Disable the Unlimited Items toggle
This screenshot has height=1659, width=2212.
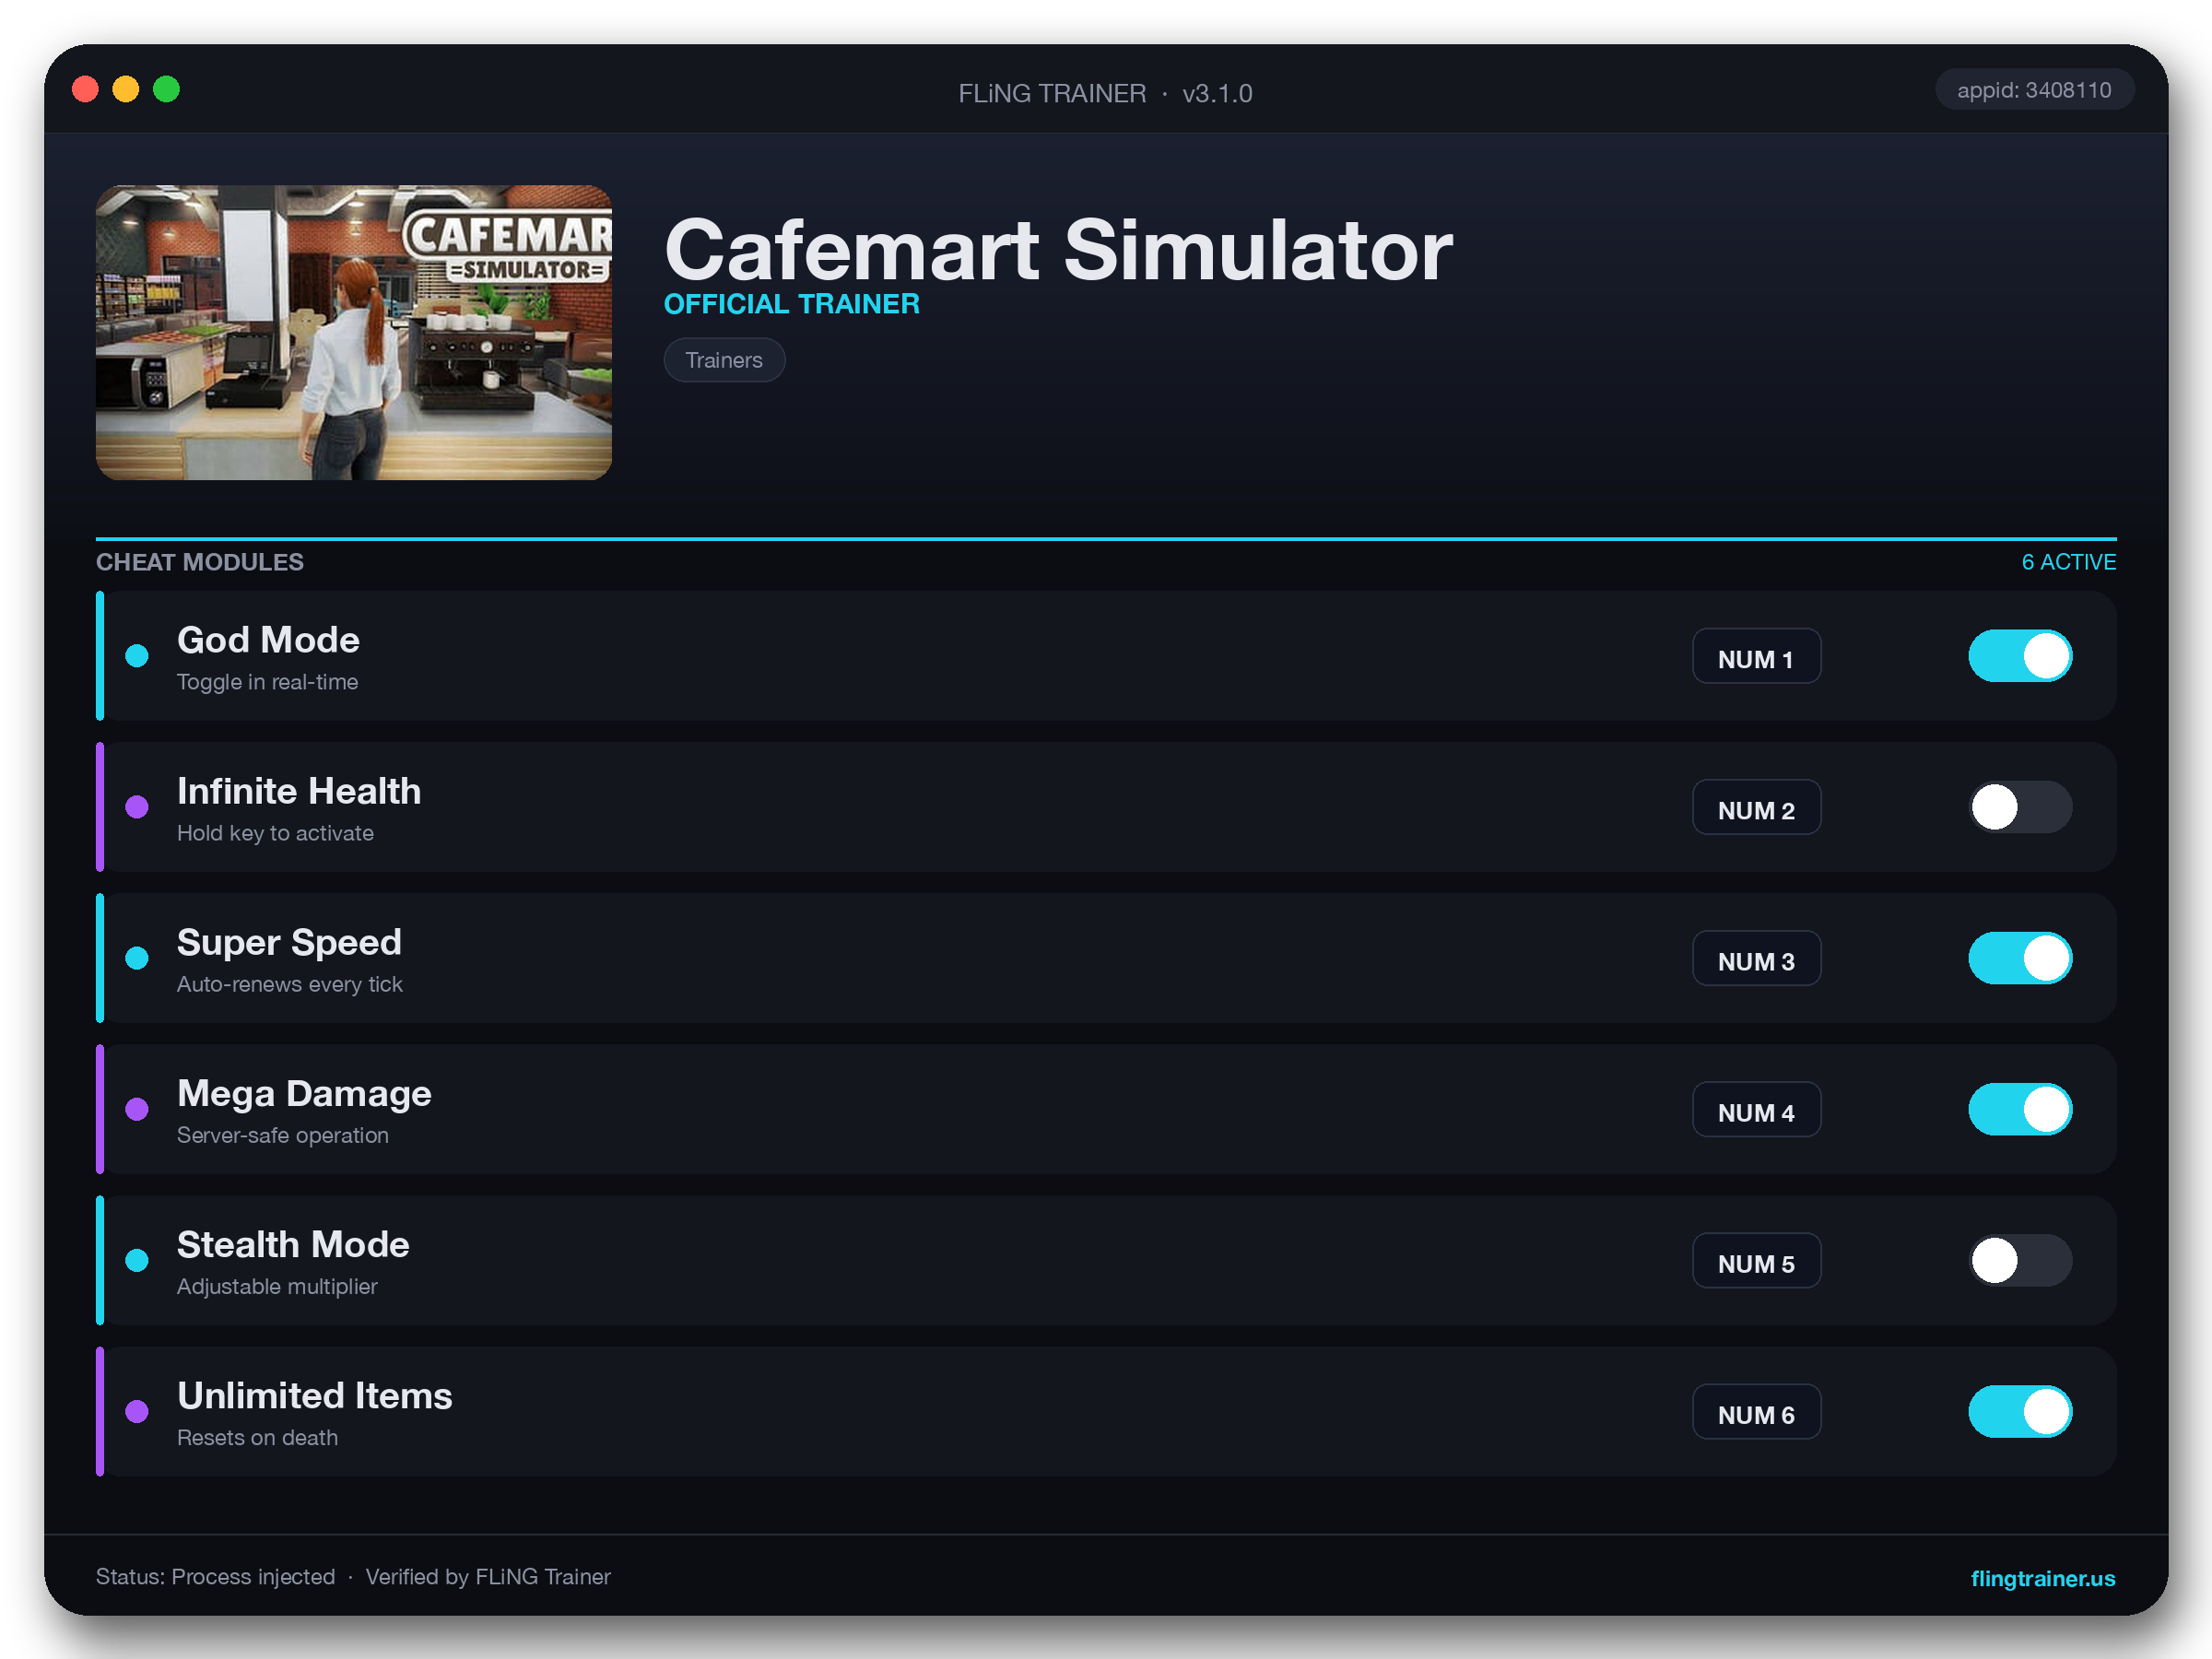click(2019, 1411)
